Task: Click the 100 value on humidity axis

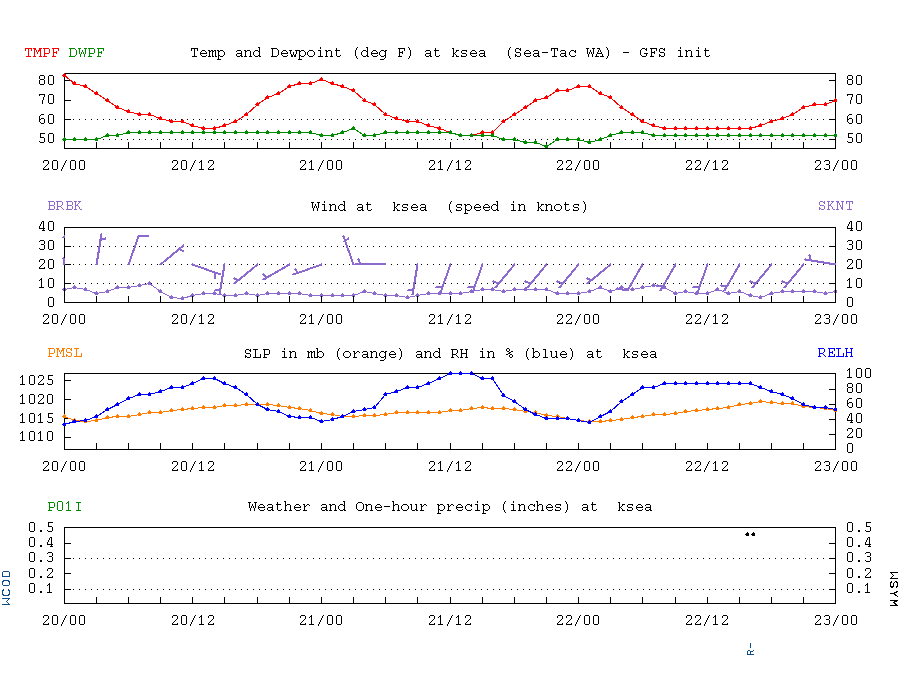Action: (859, 374)
